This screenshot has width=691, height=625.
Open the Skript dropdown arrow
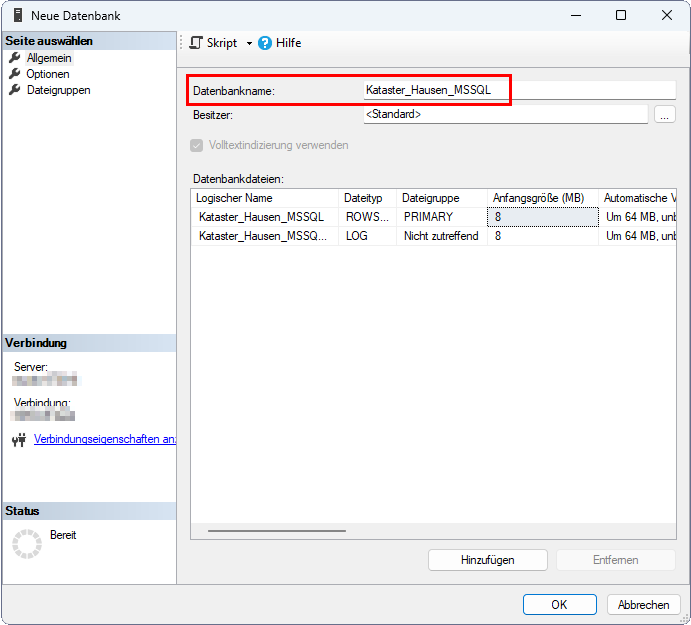click(249, 43)
